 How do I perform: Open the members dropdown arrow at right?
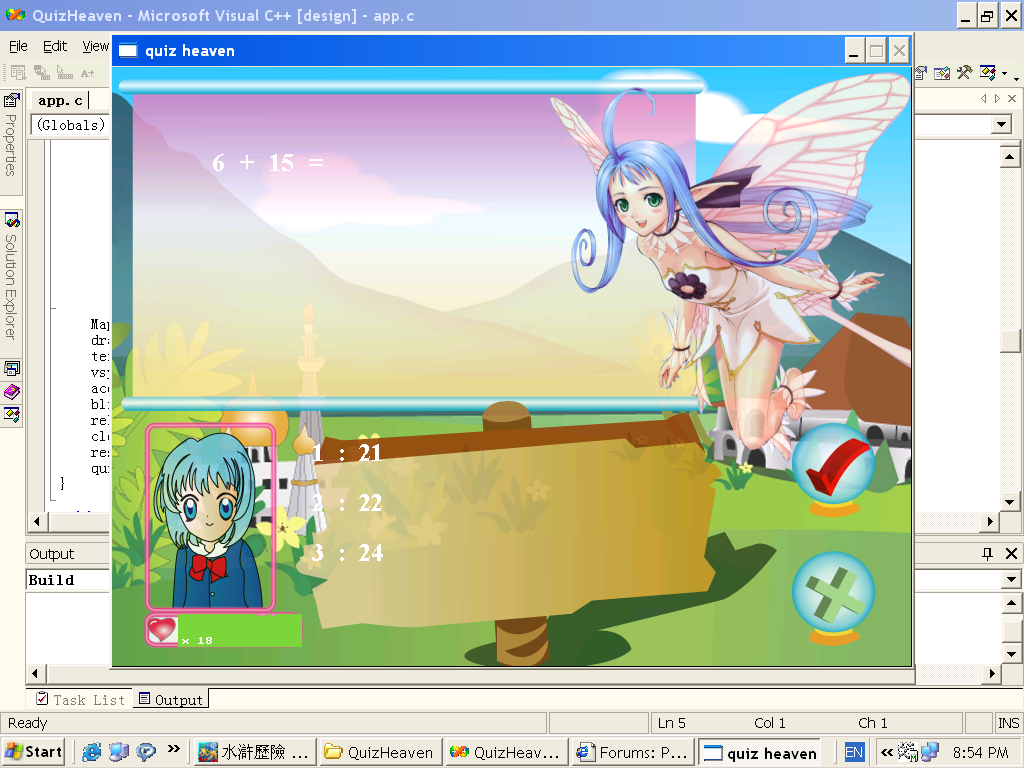1000,125
